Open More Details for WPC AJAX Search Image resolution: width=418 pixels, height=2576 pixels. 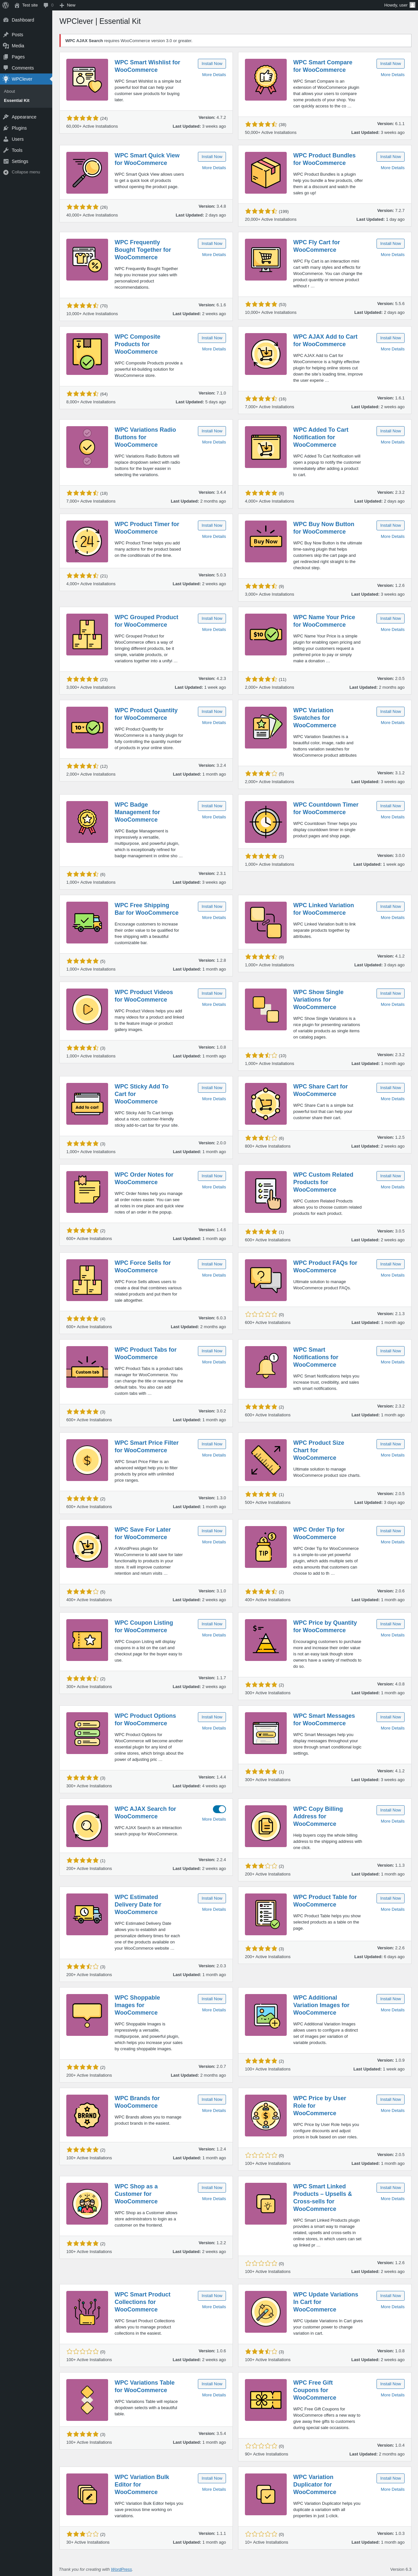(x=214, y=1819)
